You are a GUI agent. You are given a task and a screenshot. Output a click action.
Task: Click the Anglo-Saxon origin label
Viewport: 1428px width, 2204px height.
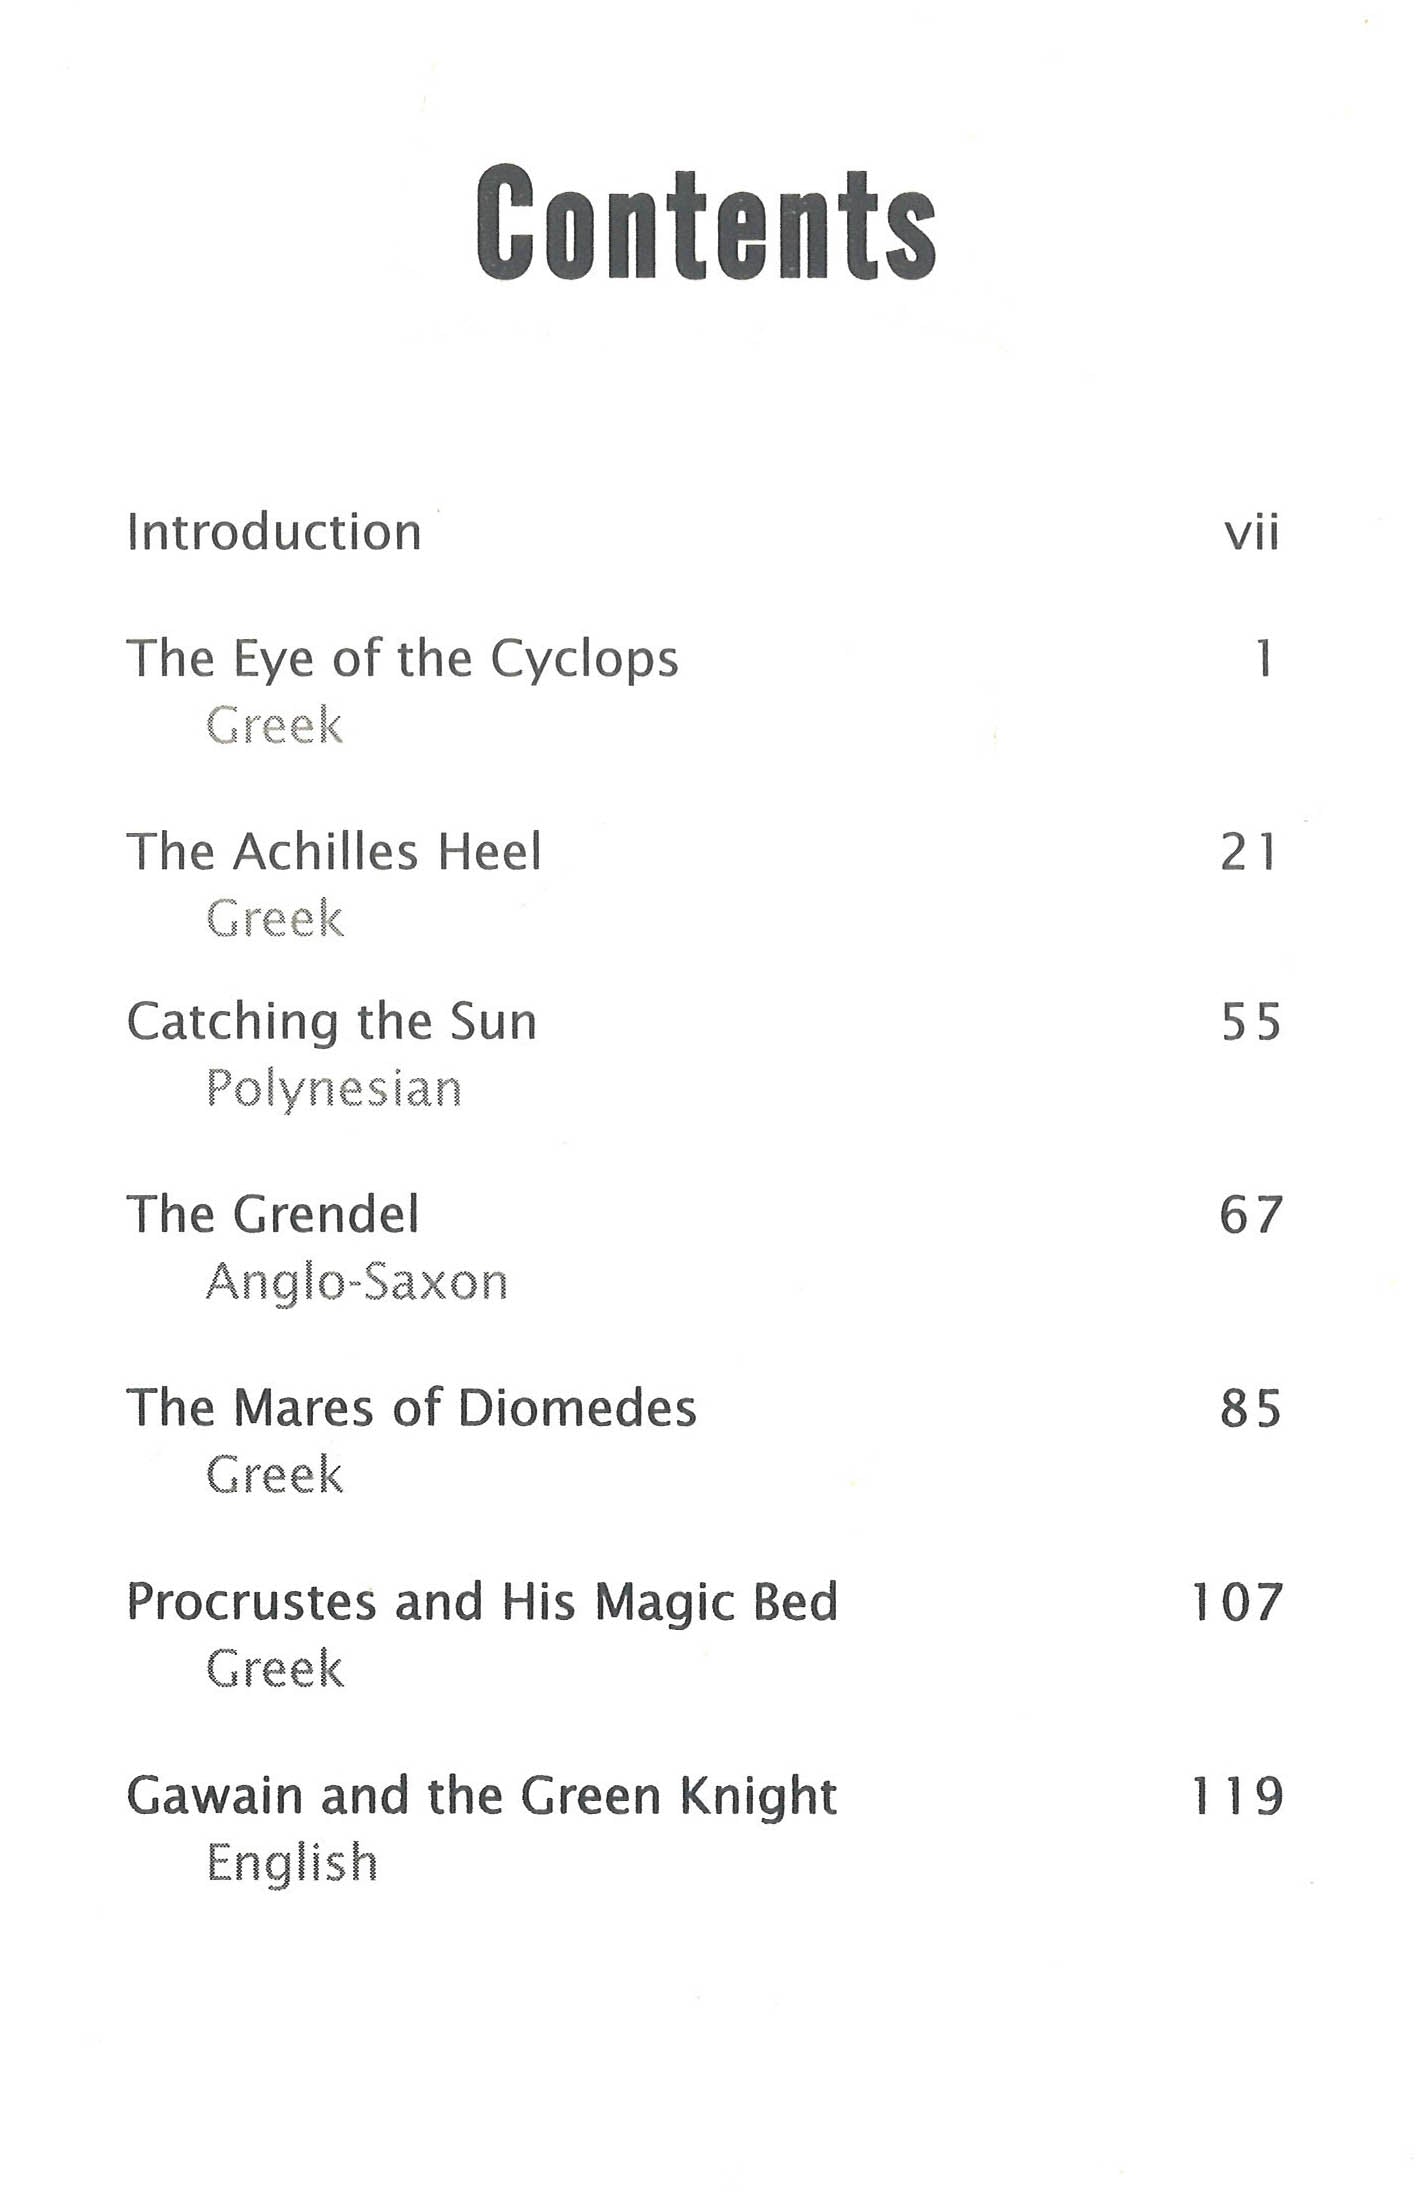pyautogui.click(x=357, y=1283)
